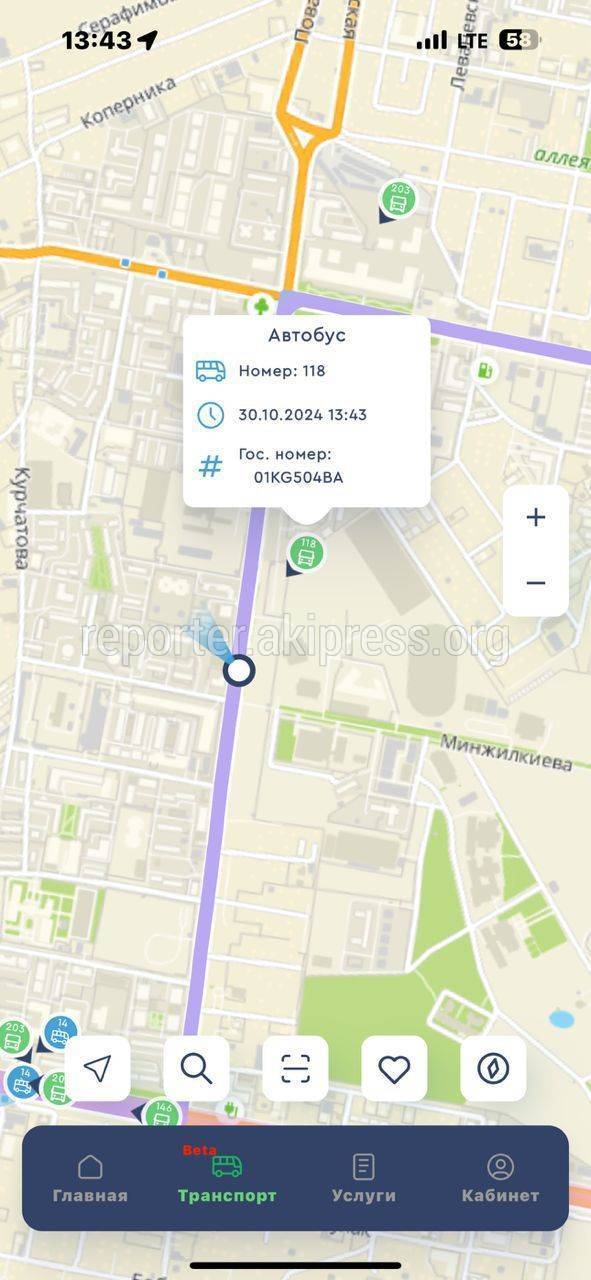The width and height of the screenshot is (591, 1280).
Task: Tap the green gas station icon
Action: click(485, 370)
